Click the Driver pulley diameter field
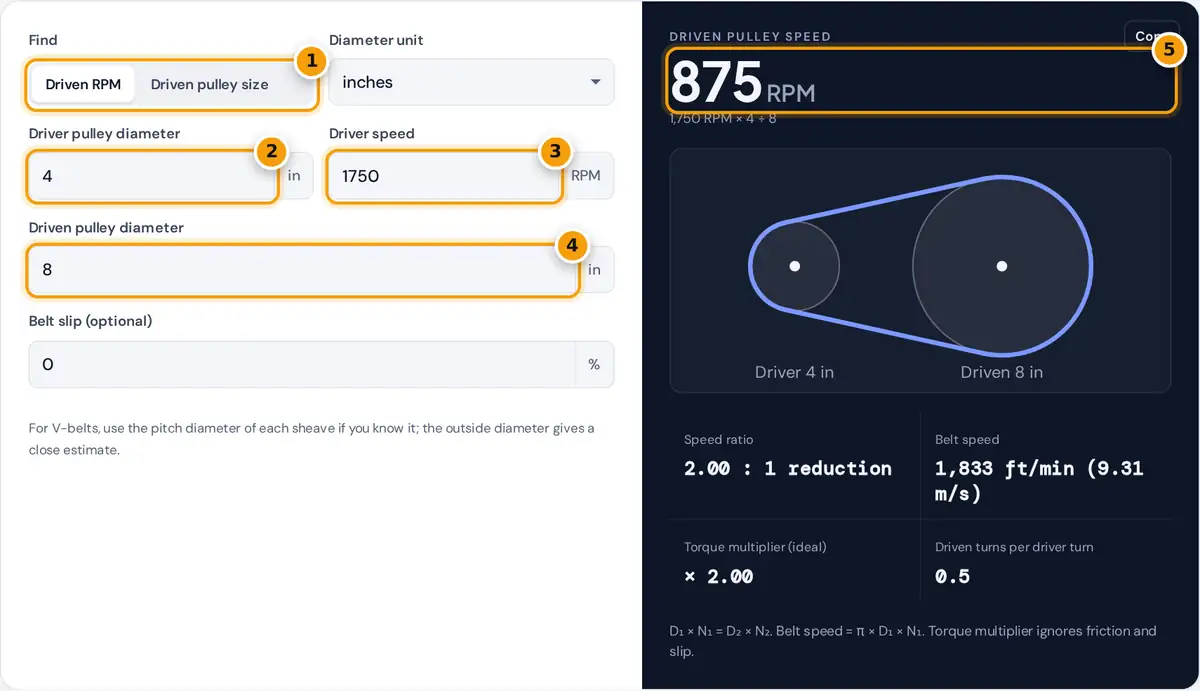This screenshot has height=691, width=1200. point(153,176)
